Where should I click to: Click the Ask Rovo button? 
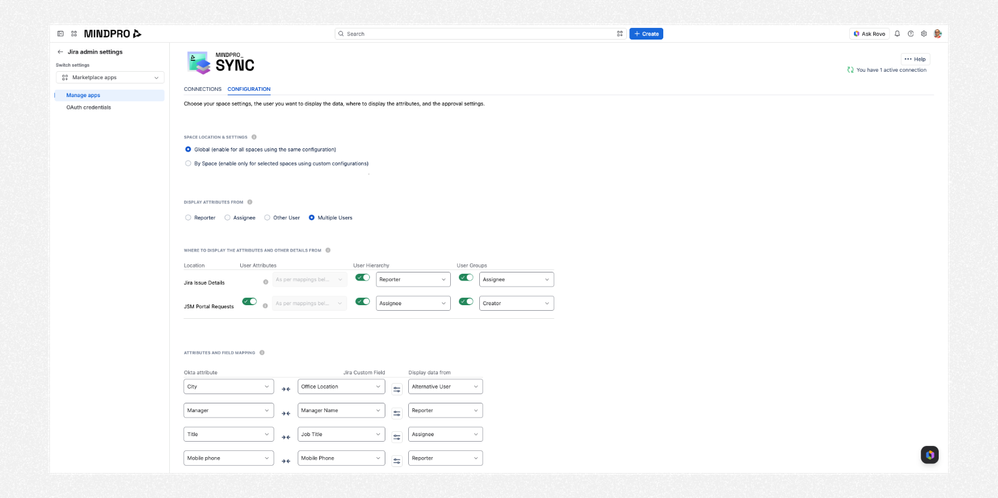click(x=869, y=34)
